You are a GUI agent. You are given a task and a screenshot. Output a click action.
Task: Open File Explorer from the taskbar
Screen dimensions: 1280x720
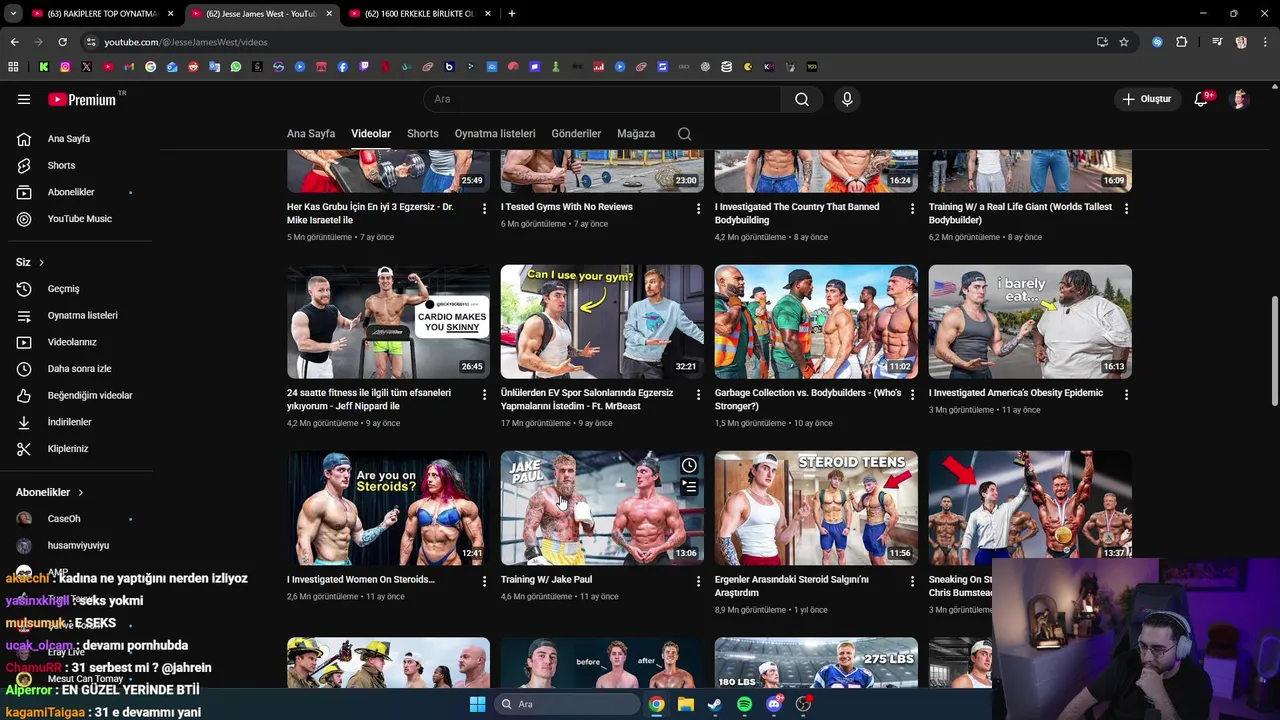(x=685, y=704)
